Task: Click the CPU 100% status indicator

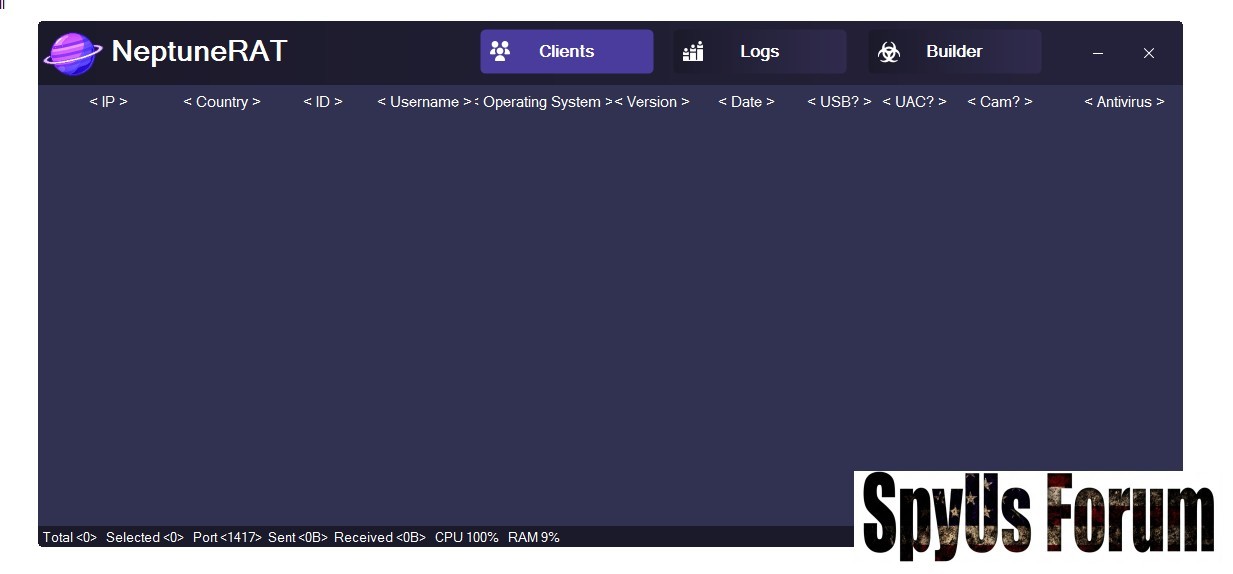Action: 466,538
